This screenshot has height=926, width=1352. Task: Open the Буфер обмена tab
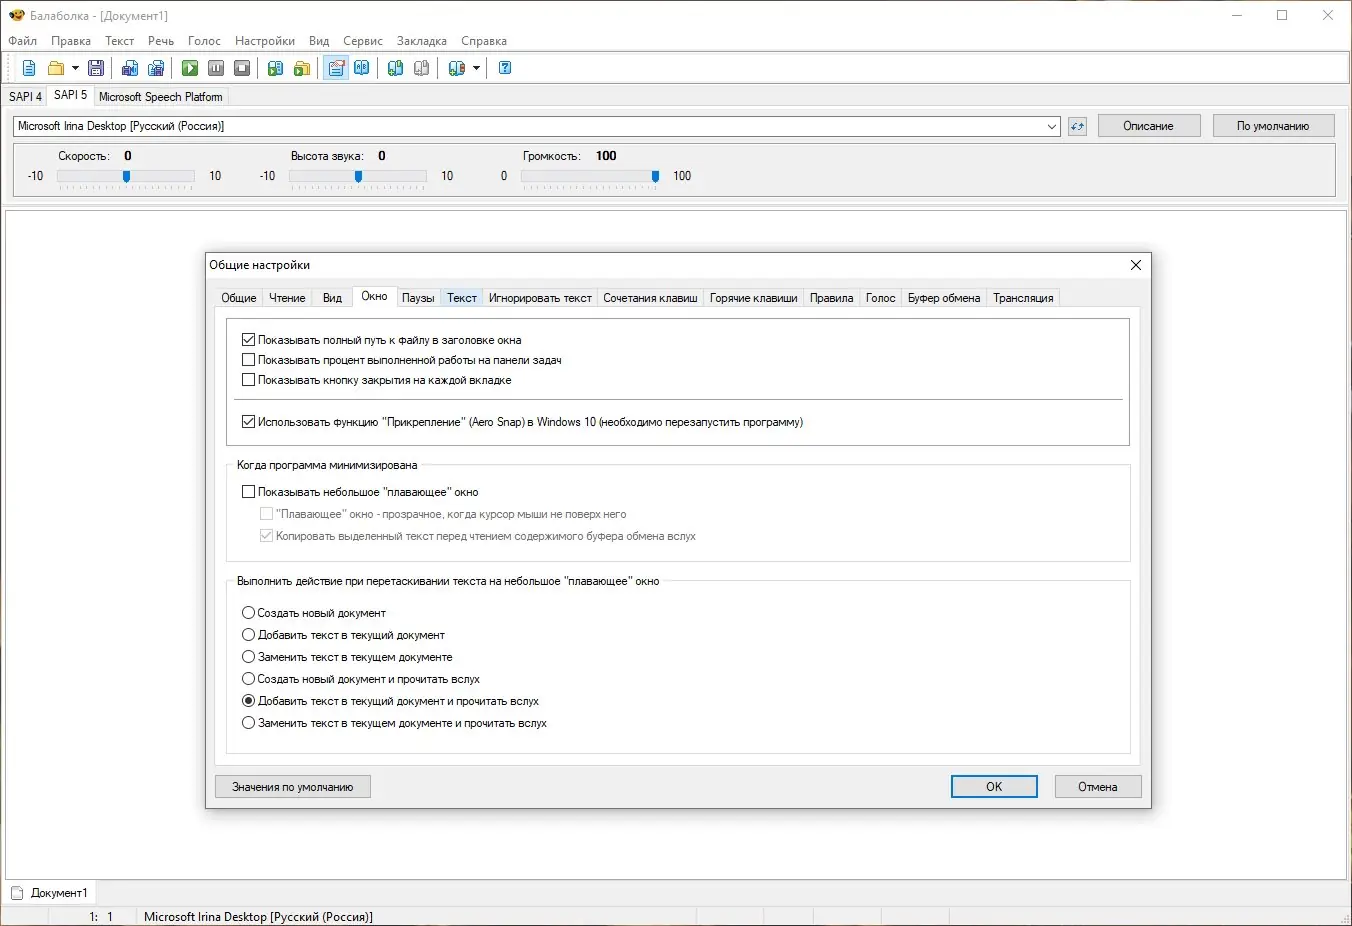point(944,298)
